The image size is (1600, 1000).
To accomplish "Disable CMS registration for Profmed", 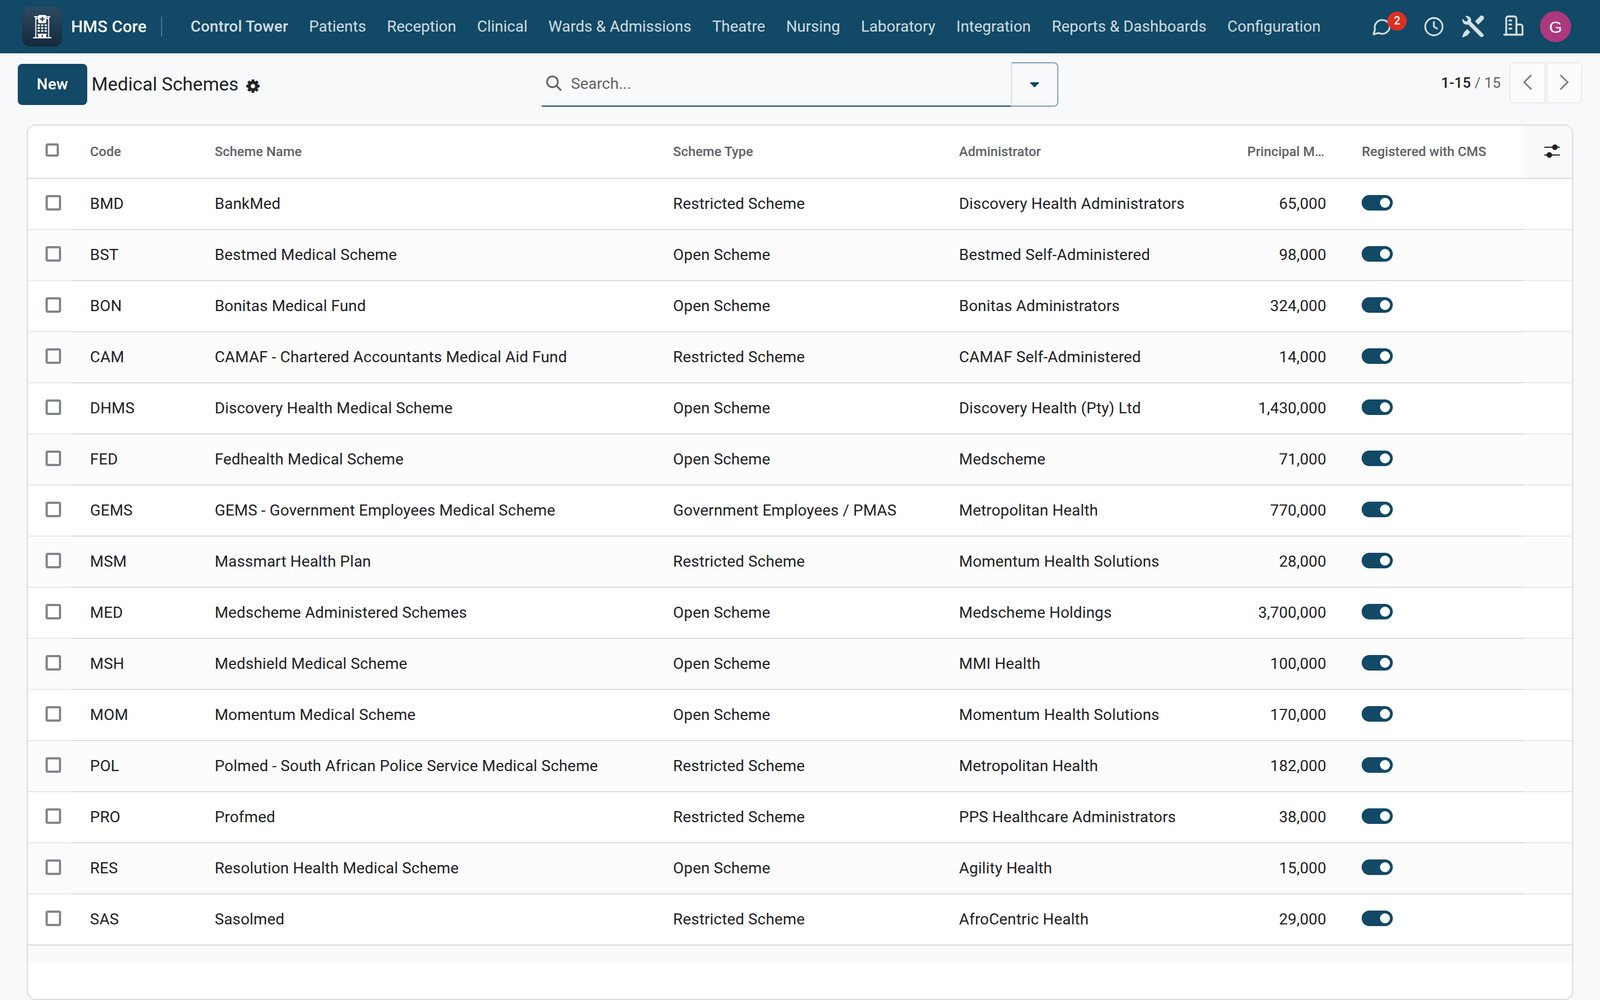I will (1377, 816).
